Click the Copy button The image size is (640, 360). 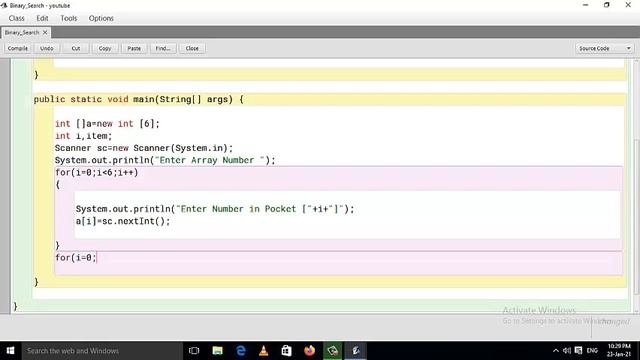tap(105, 48)
